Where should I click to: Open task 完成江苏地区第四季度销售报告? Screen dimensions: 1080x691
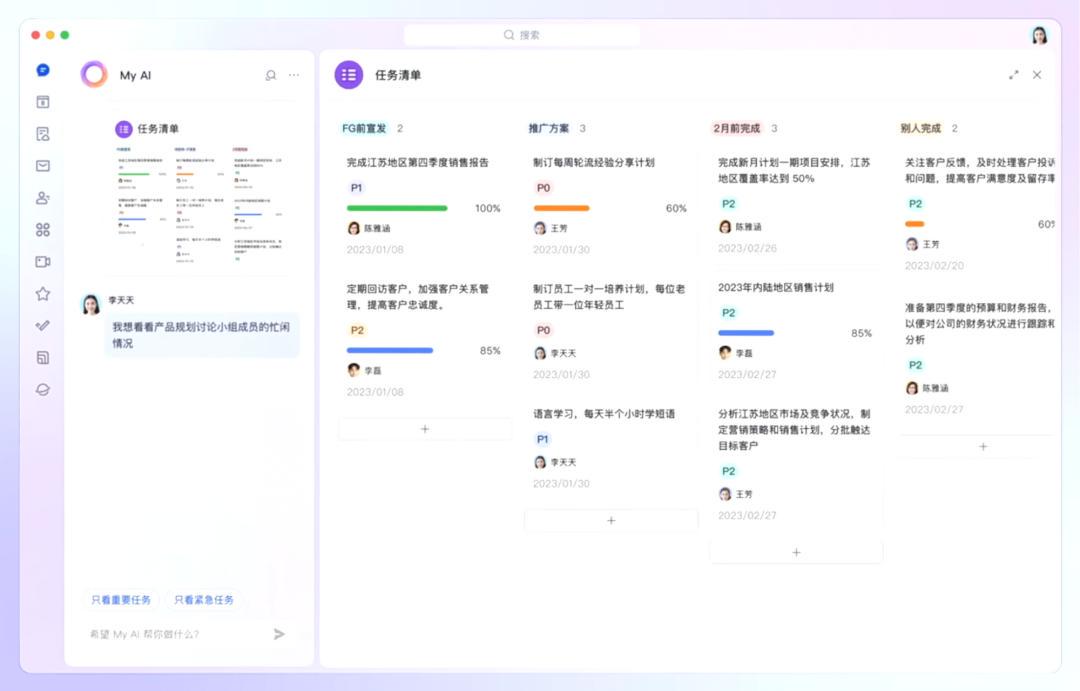tap(417, 163)
